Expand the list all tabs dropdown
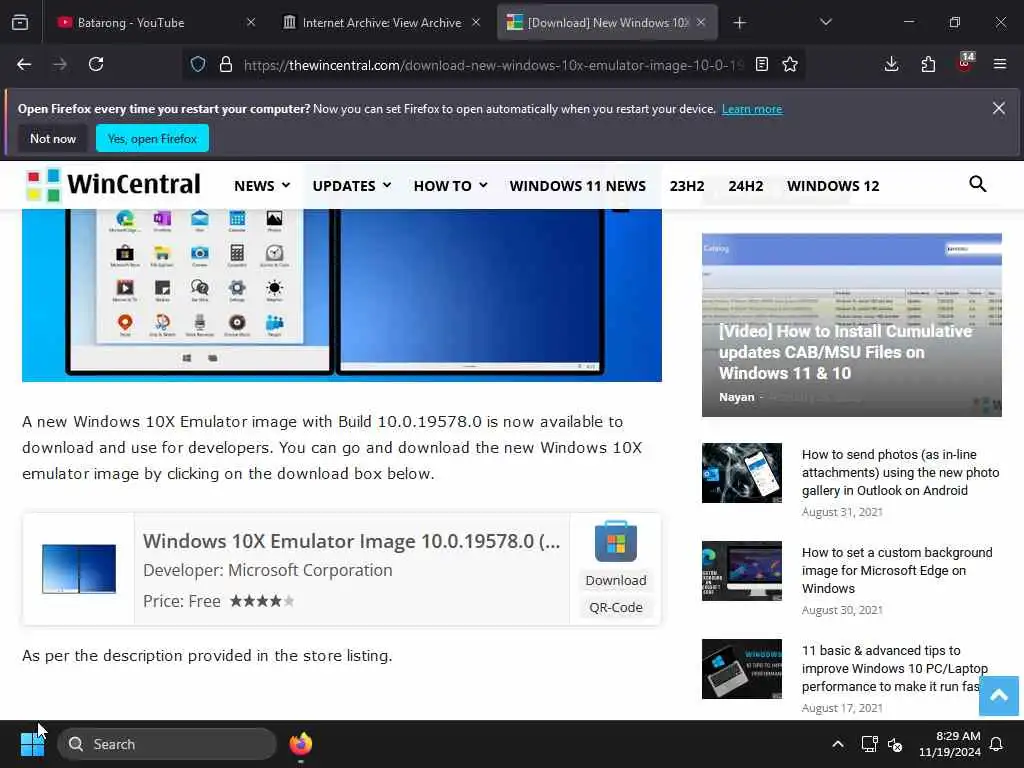1024x768 pixels. [x=825, y=22]
